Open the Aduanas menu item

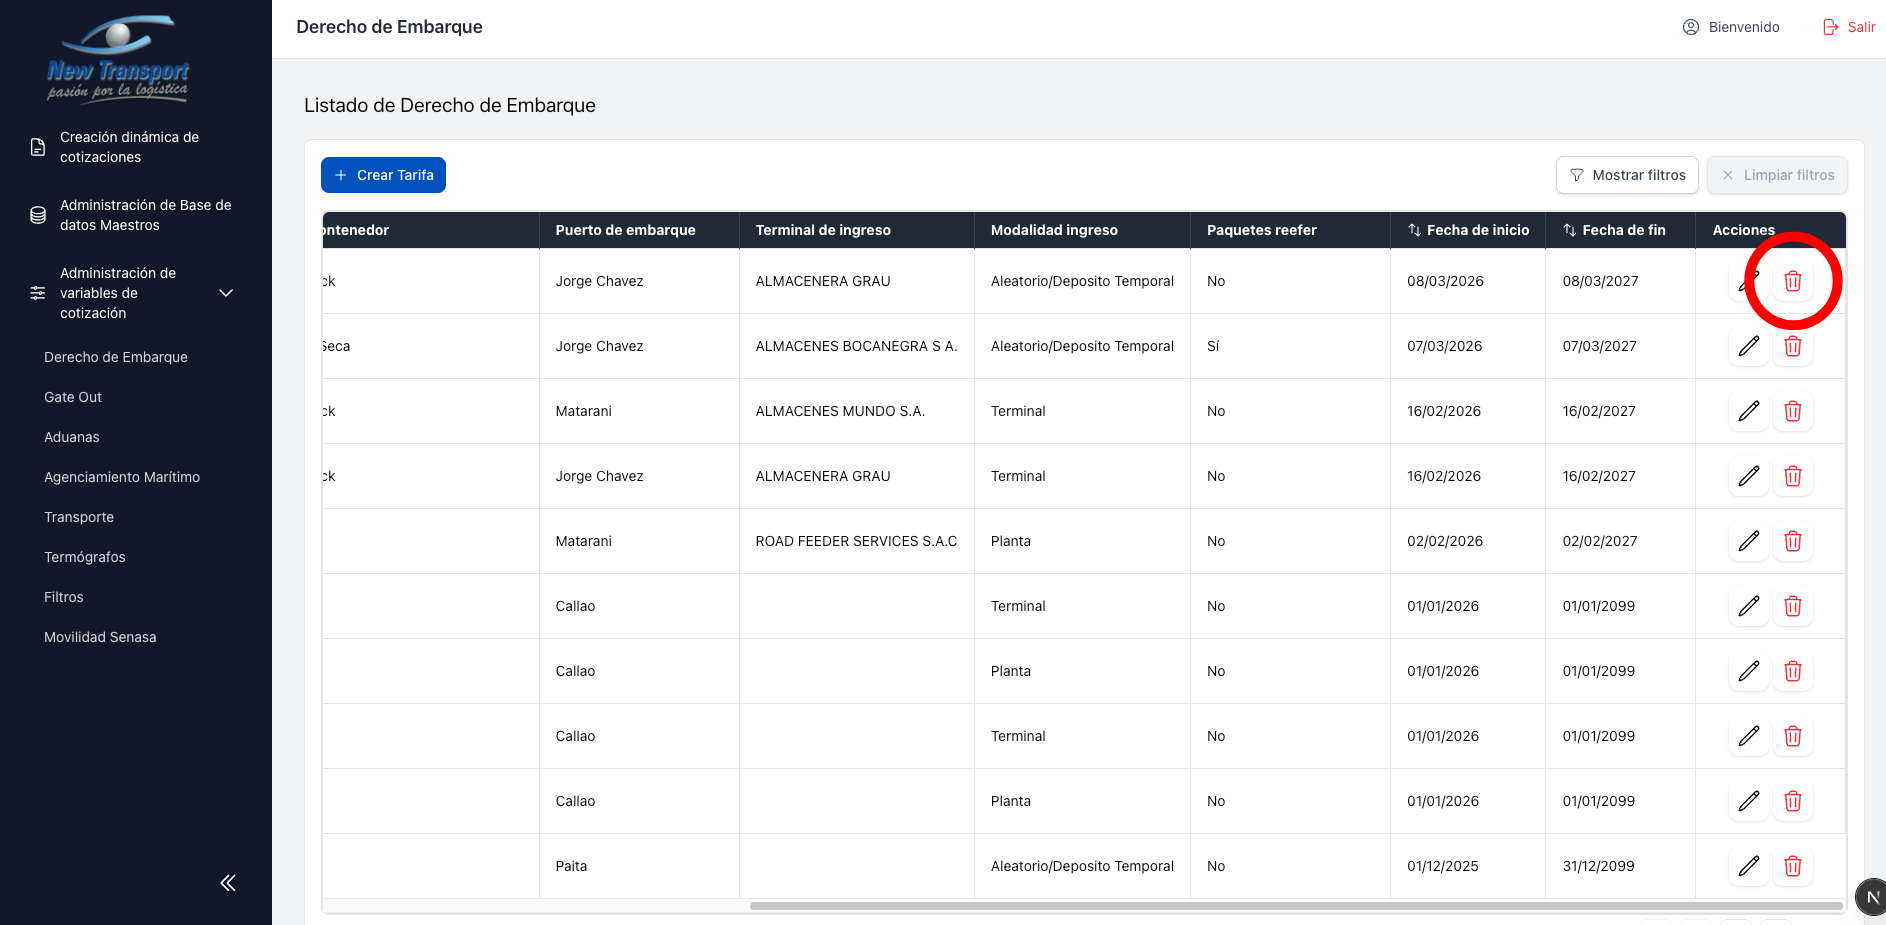72,437
